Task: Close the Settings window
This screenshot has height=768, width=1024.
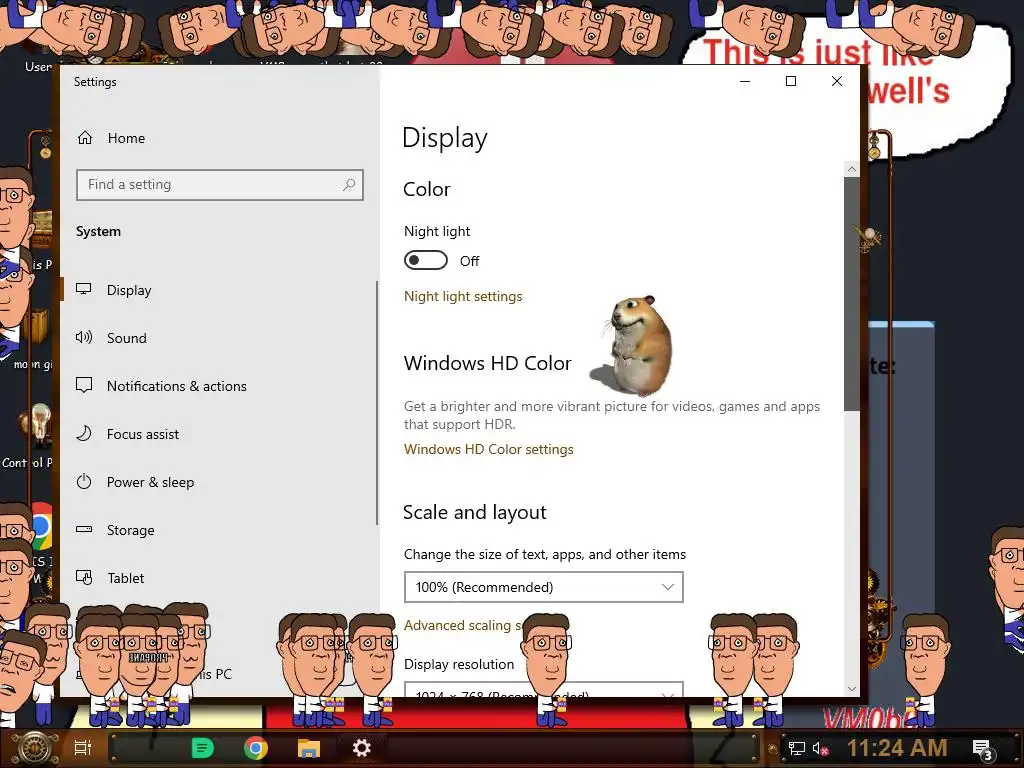Action: 837,81
